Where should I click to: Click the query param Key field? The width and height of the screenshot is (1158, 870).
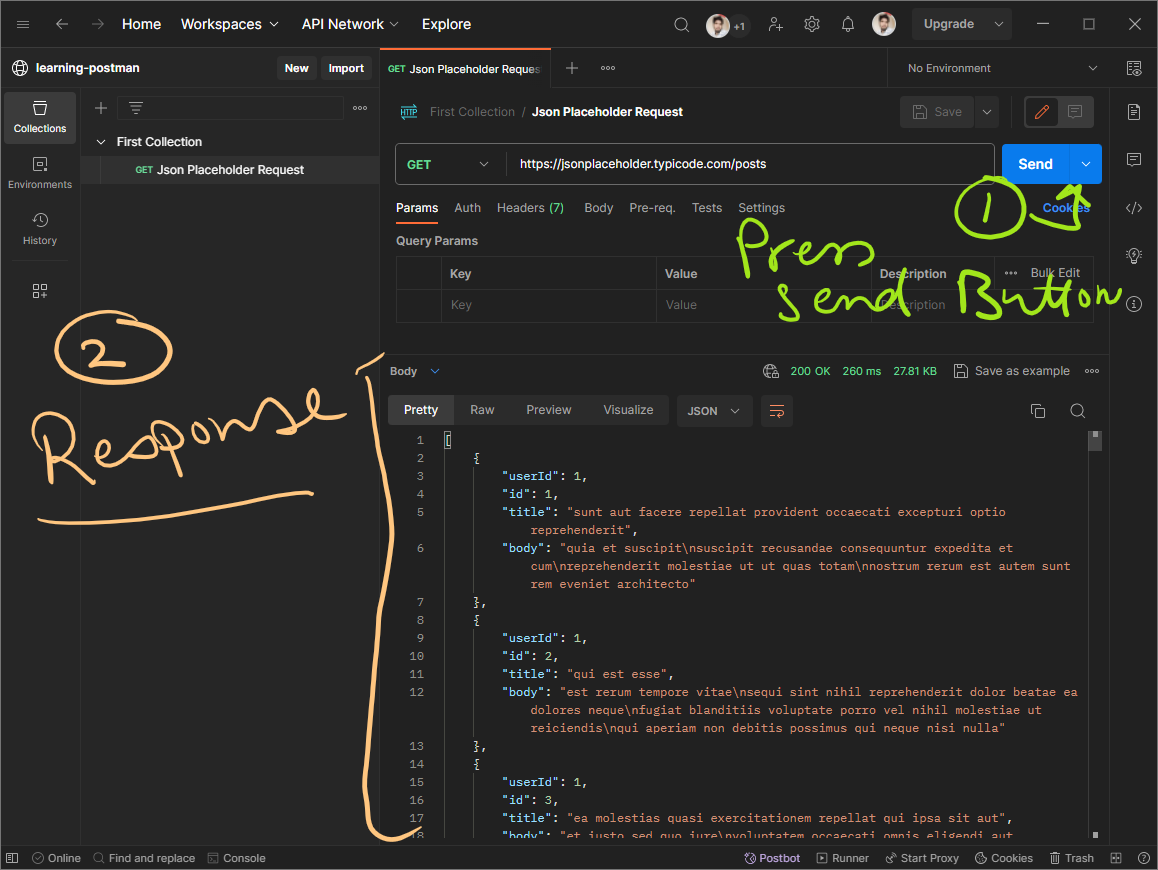[x=549, y=305]
